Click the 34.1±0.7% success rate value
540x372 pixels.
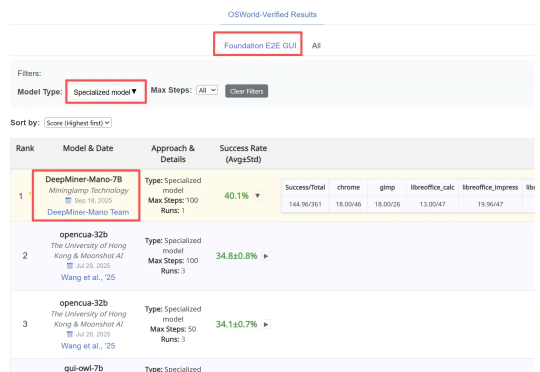pos(236,324)
